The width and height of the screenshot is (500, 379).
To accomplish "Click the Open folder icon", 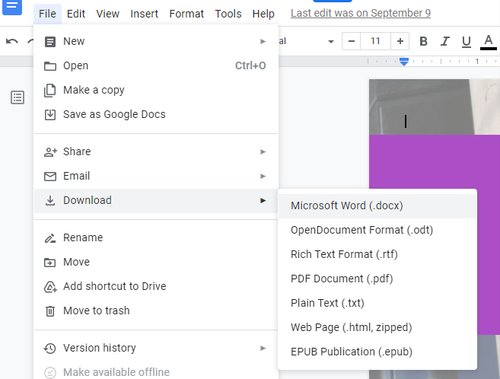I will [x=50, y=66].
